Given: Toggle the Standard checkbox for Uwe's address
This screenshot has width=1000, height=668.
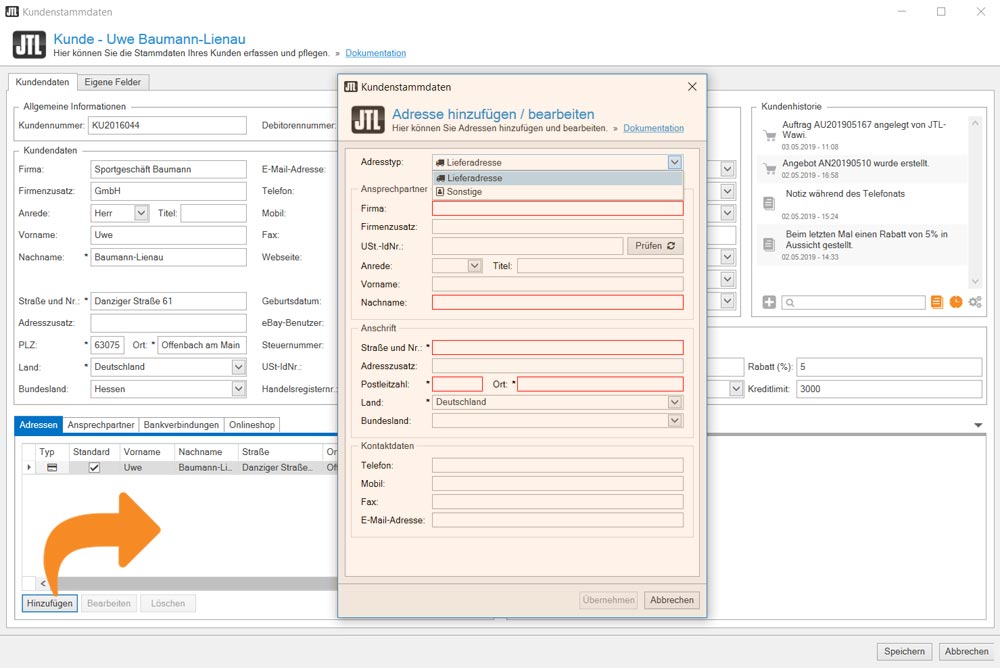Looking at the screenshot, I should [94, 467].
